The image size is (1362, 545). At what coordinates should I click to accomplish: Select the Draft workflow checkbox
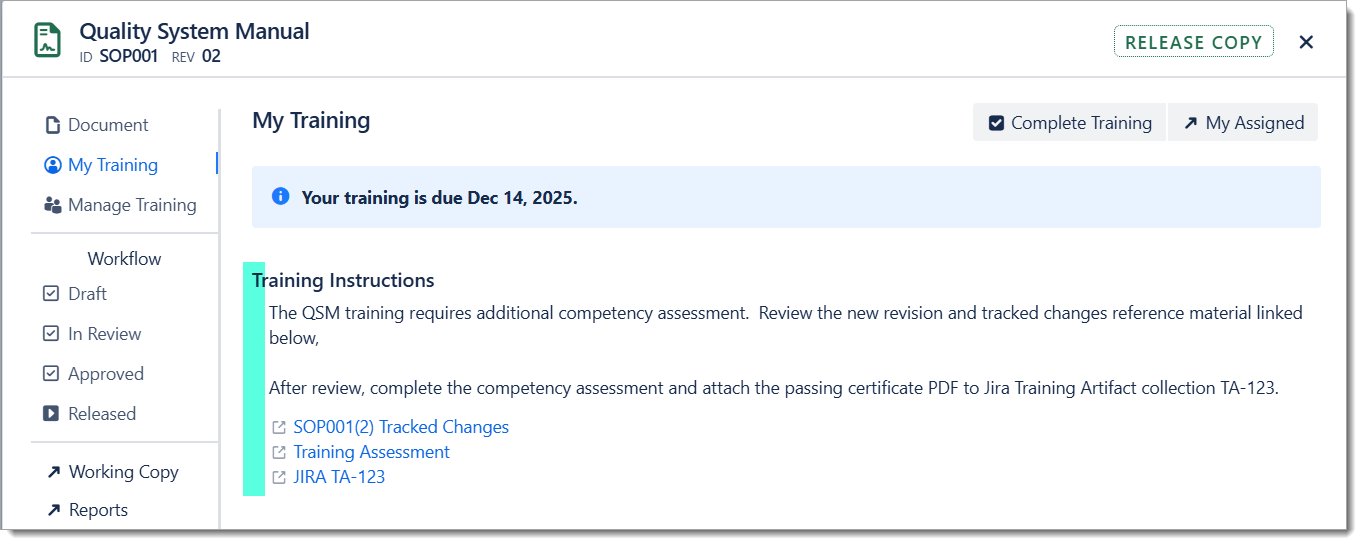[x=51, y=294]
